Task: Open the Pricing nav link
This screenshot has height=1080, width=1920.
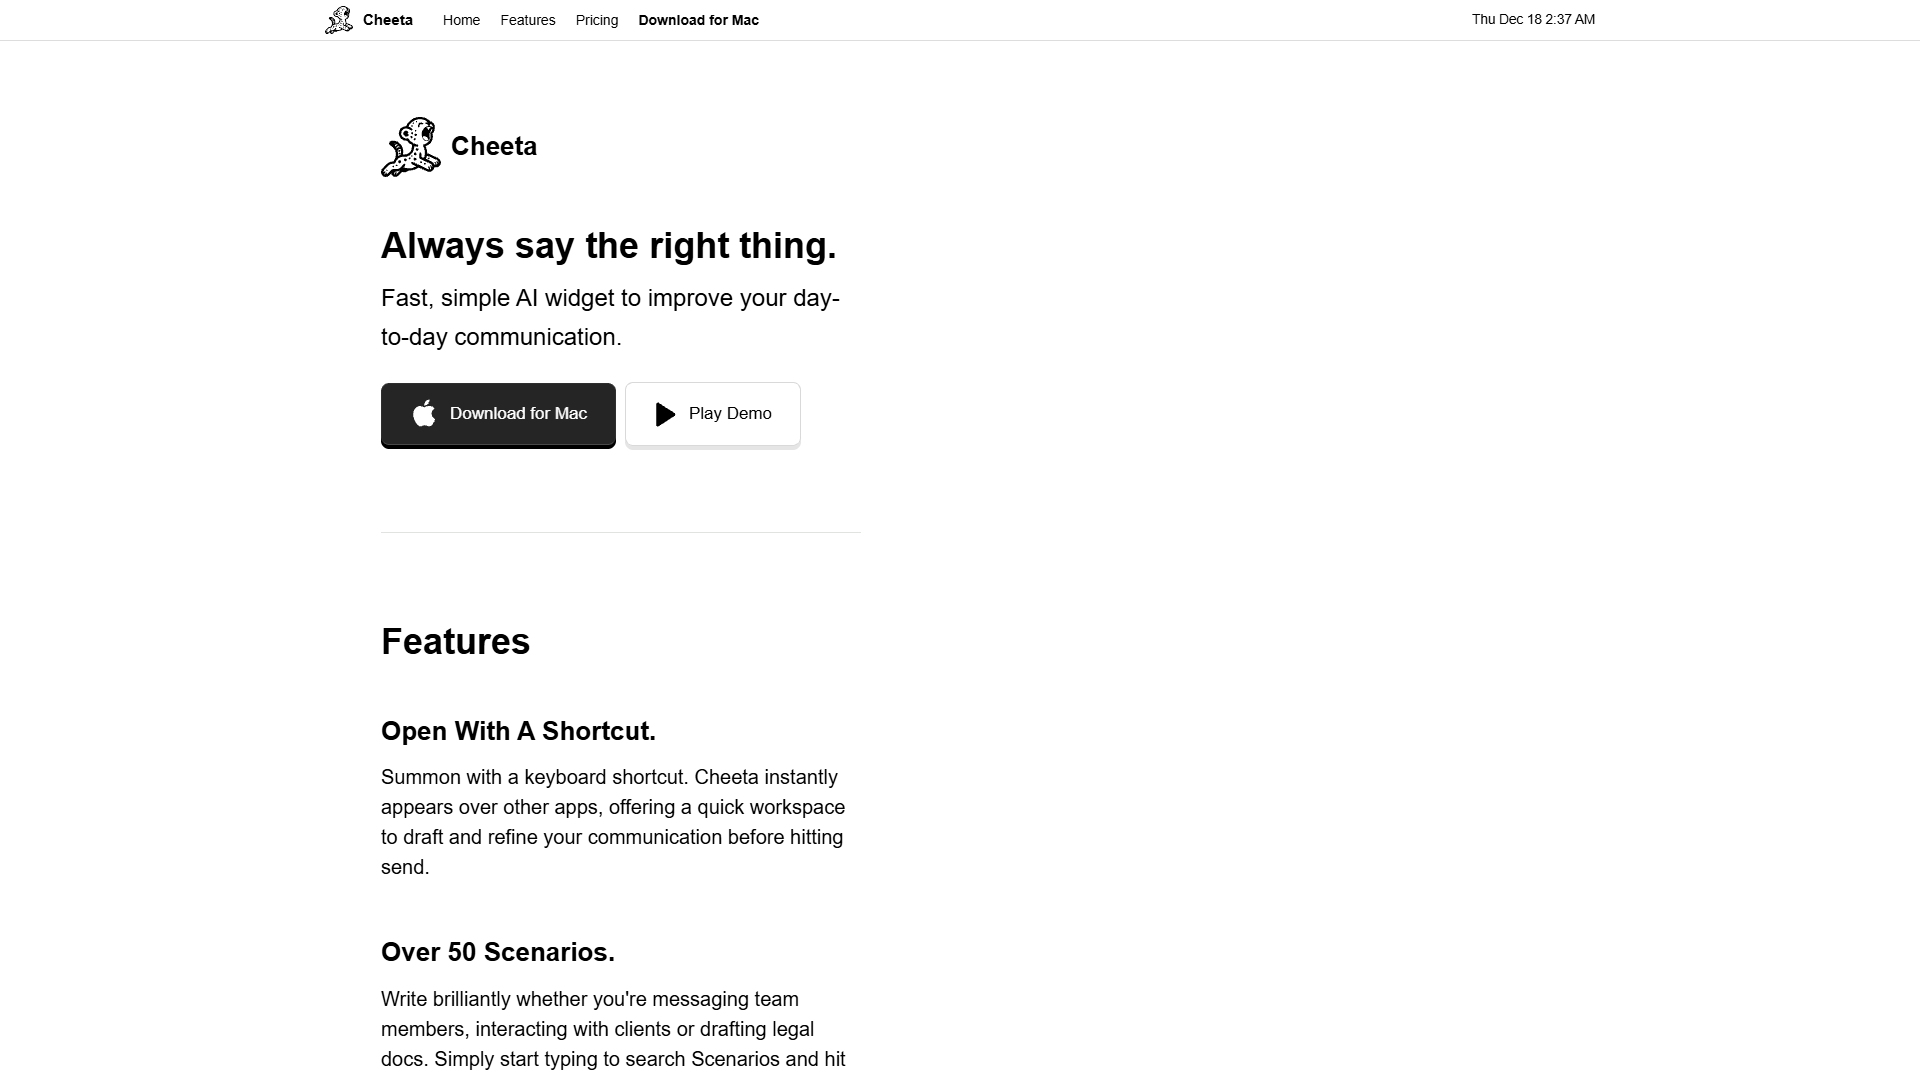Action: pyautogui.click(x=597, y=20)
